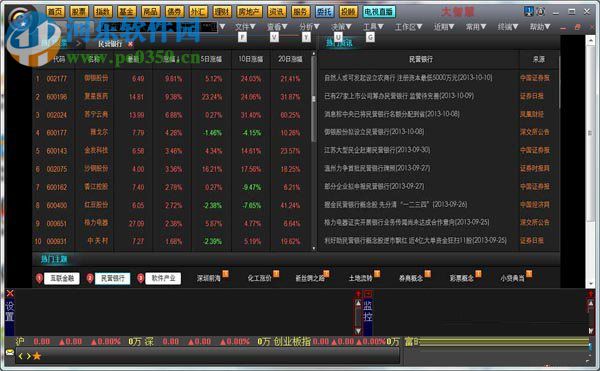
Task: Open the 化工涨价 topic link
Action: click(259, 278)
